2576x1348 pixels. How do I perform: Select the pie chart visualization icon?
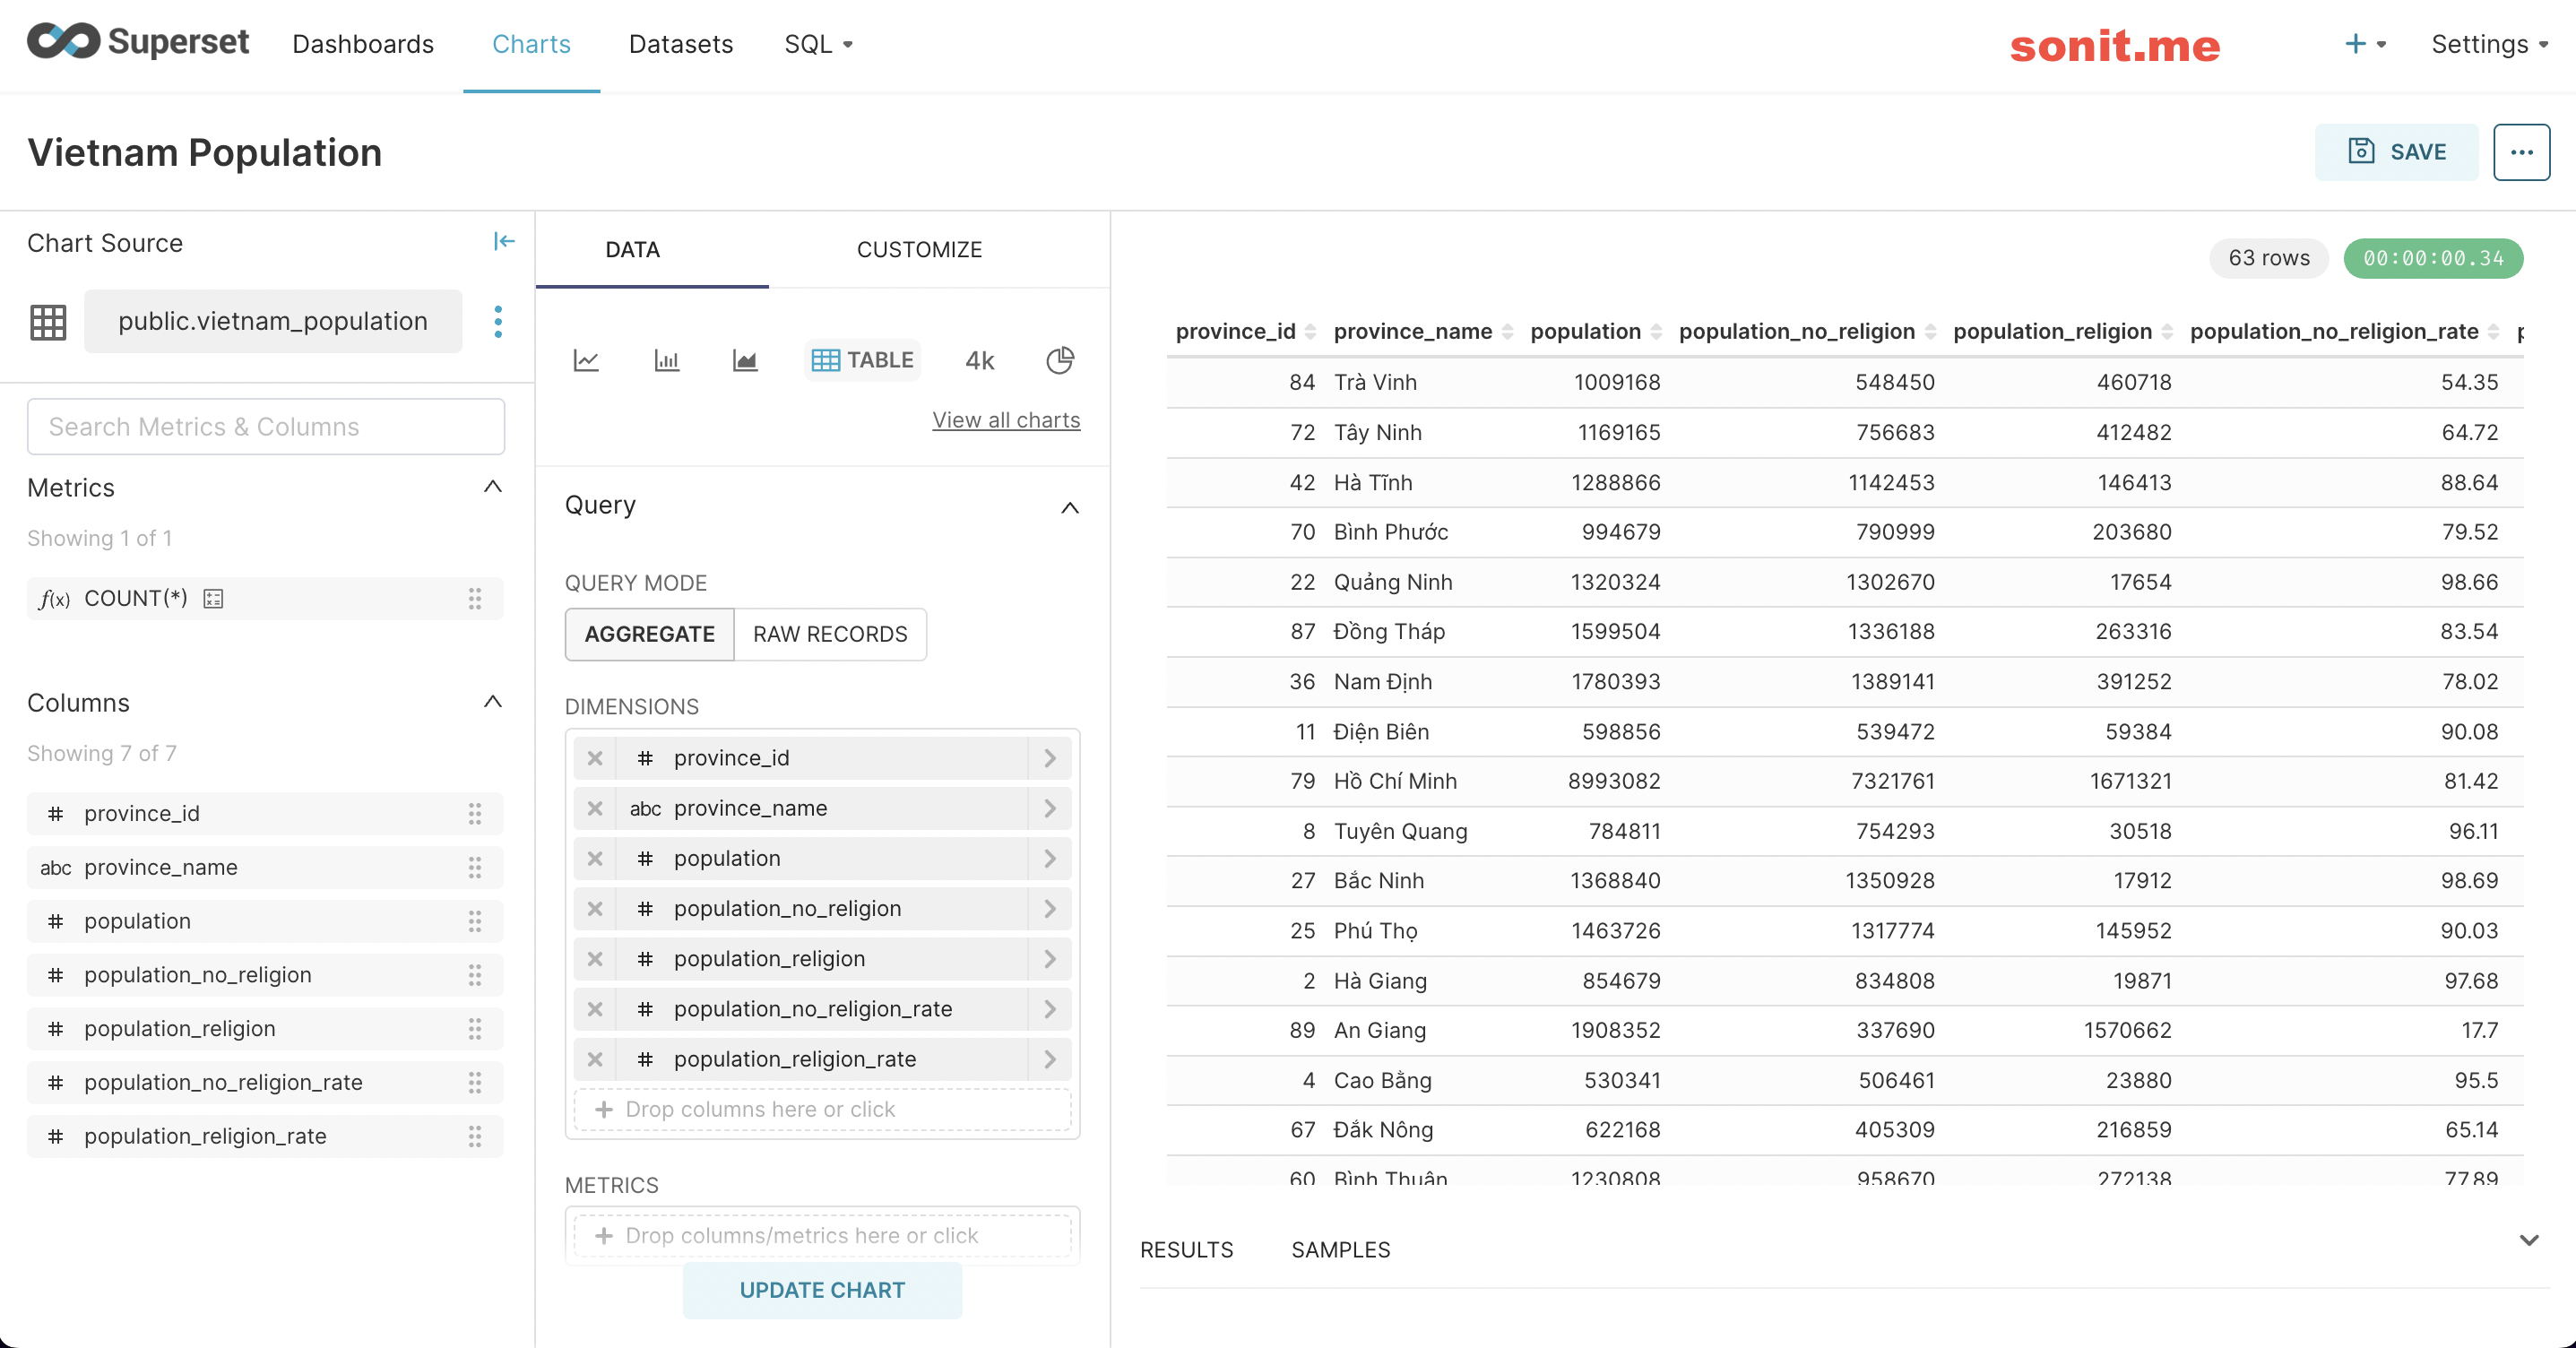click(x=1060, y=360)
